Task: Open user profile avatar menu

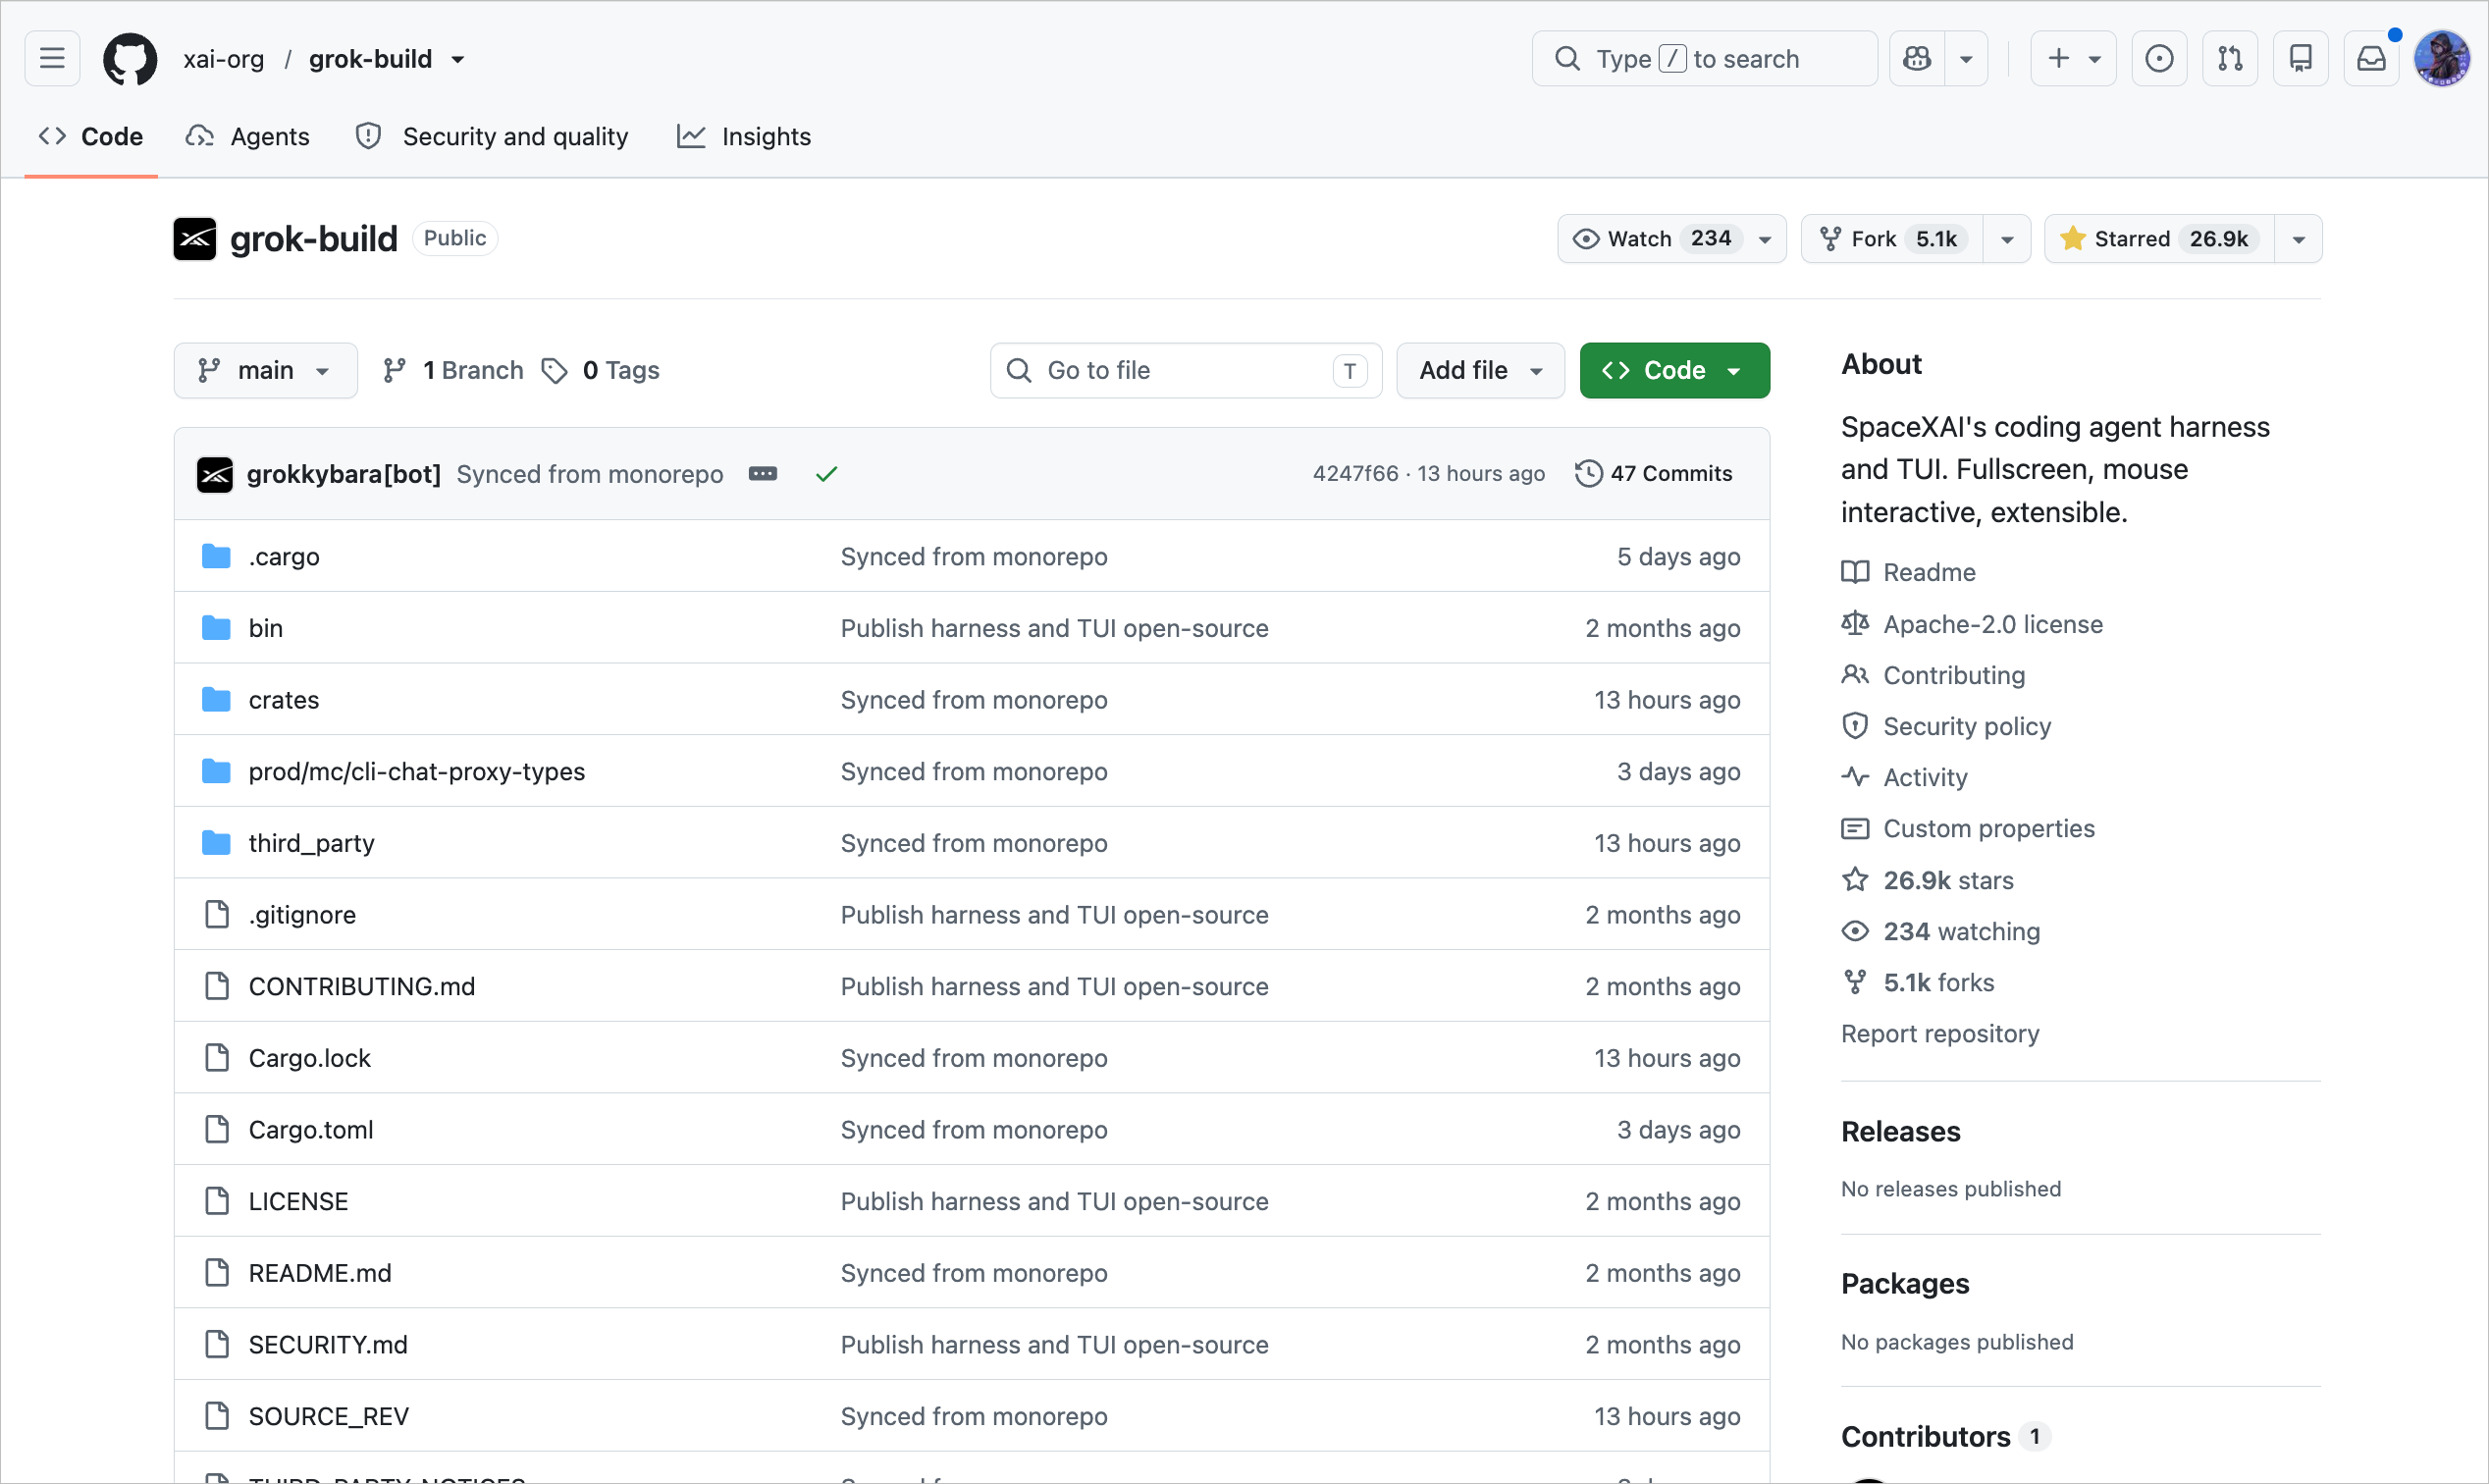Action: pyautogui.click(x=2442, y=59)
